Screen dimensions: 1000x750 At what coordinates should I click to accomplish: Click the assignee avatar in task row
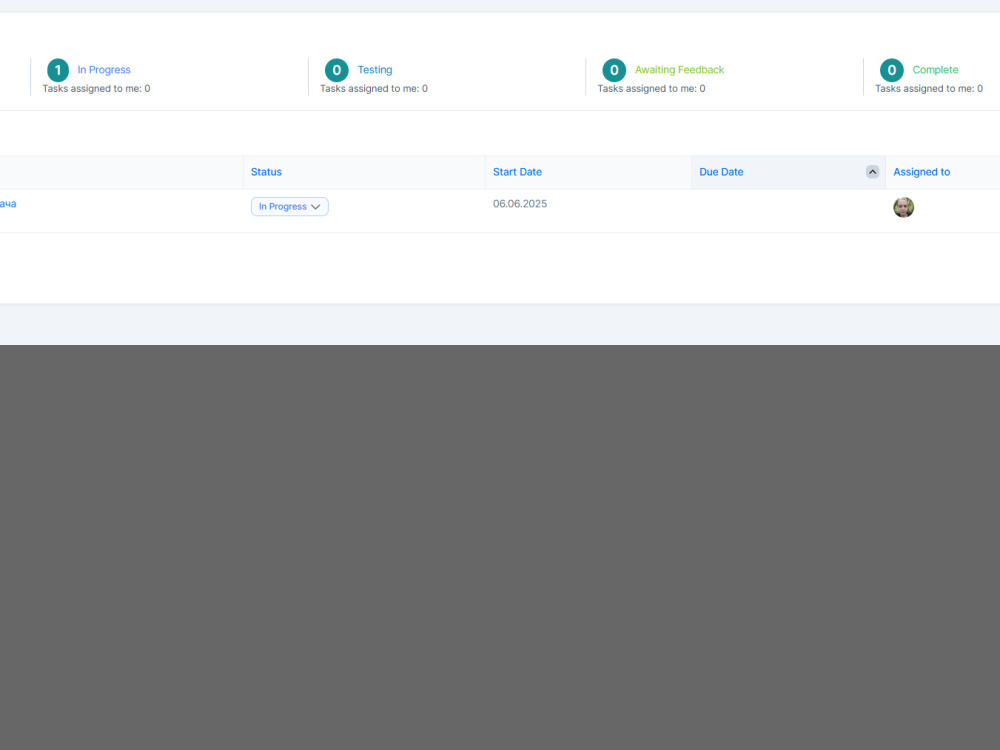[903, 207]
